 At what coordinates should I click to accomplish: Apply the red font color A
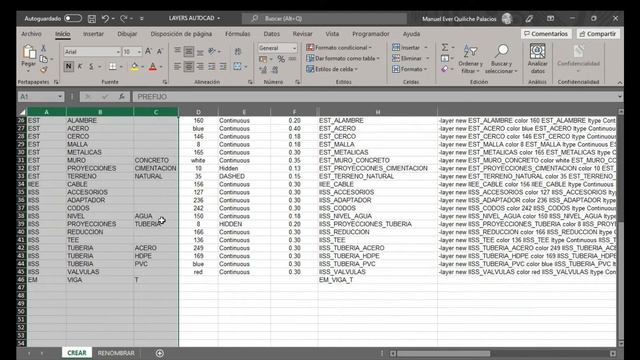153,67
